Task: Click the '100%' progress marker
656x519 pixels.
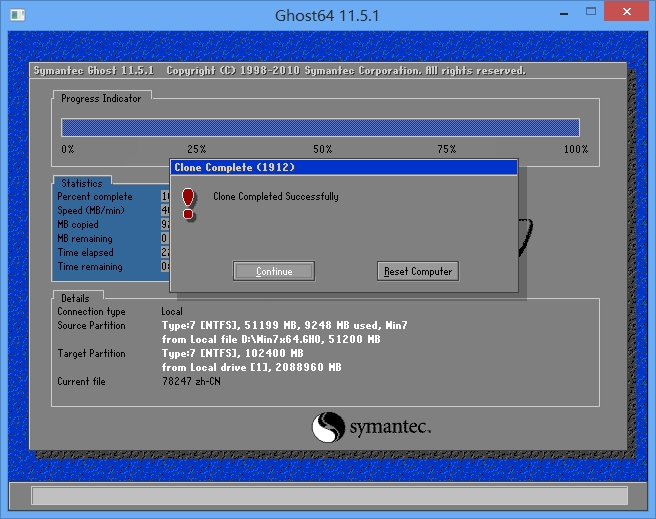Action: click(x=576, y=149)
